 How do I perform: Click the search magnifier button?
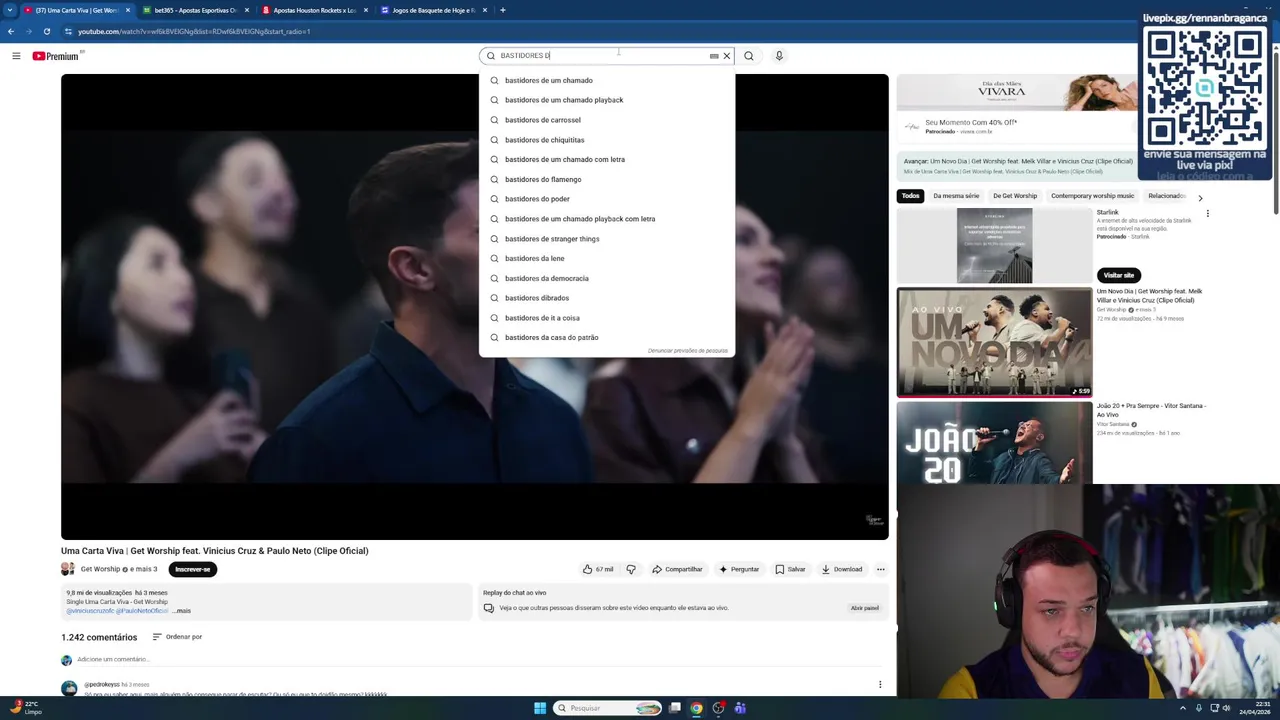point(748,56)
